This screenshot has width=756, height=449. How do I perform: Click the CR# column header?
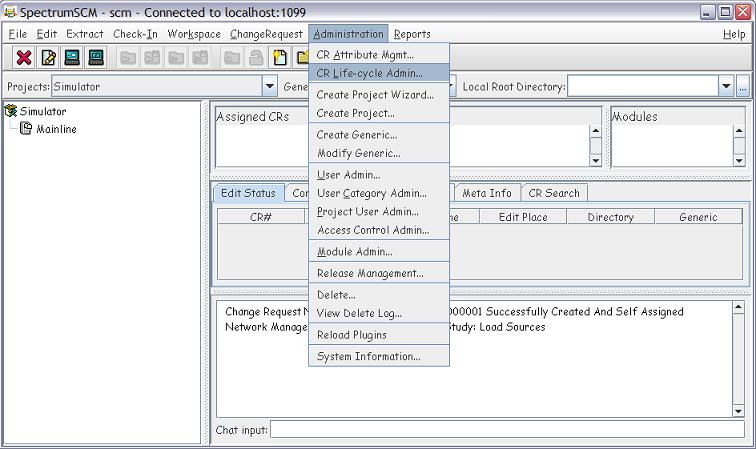click(x=261, y=217)
